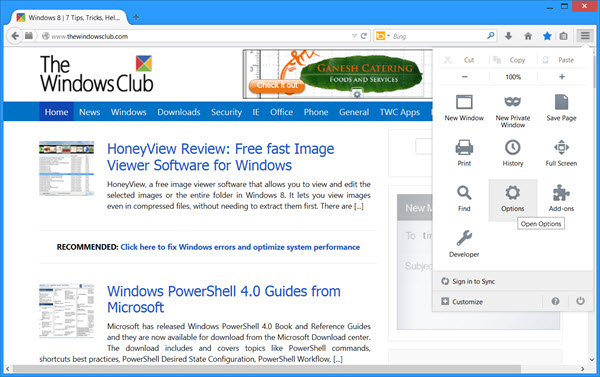The image size is (600, 377).
Task: Open the News site menu
Action: click(x=90, y=112)
